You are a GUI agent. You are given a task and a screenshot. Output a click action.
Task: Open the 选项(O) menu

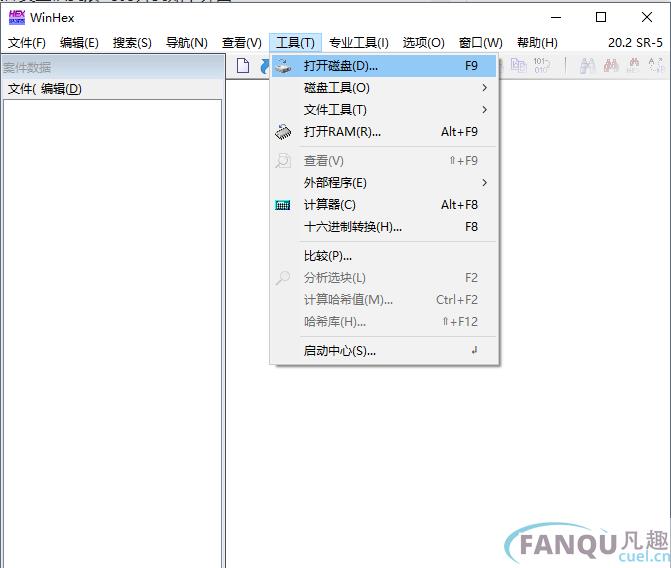coord(423,43)
